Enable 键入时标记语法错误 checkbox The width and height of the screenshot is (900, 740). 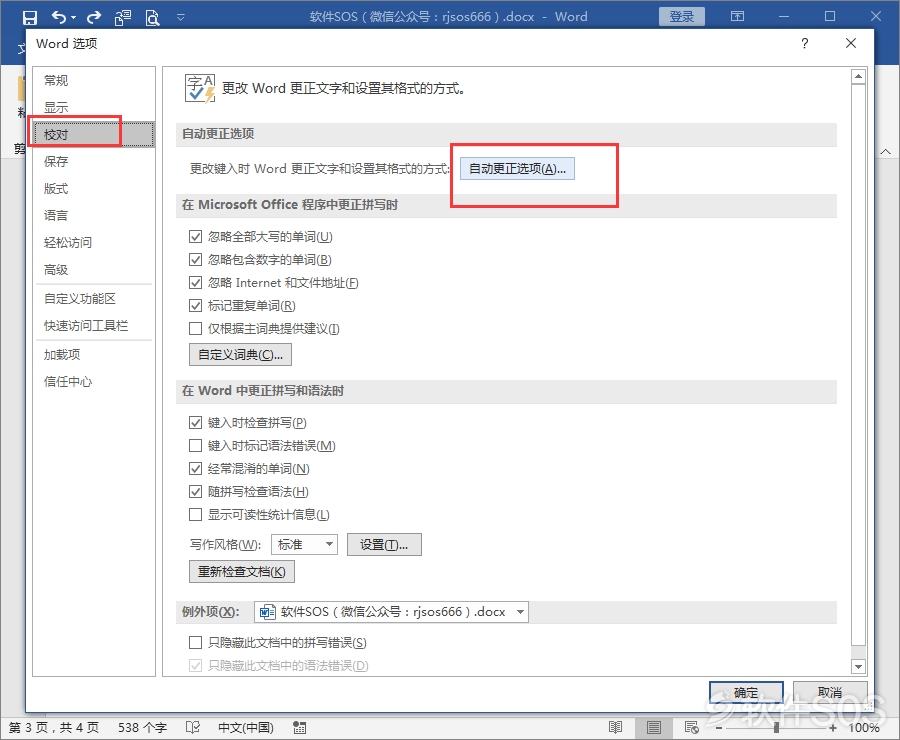click(x=196, y=445)
